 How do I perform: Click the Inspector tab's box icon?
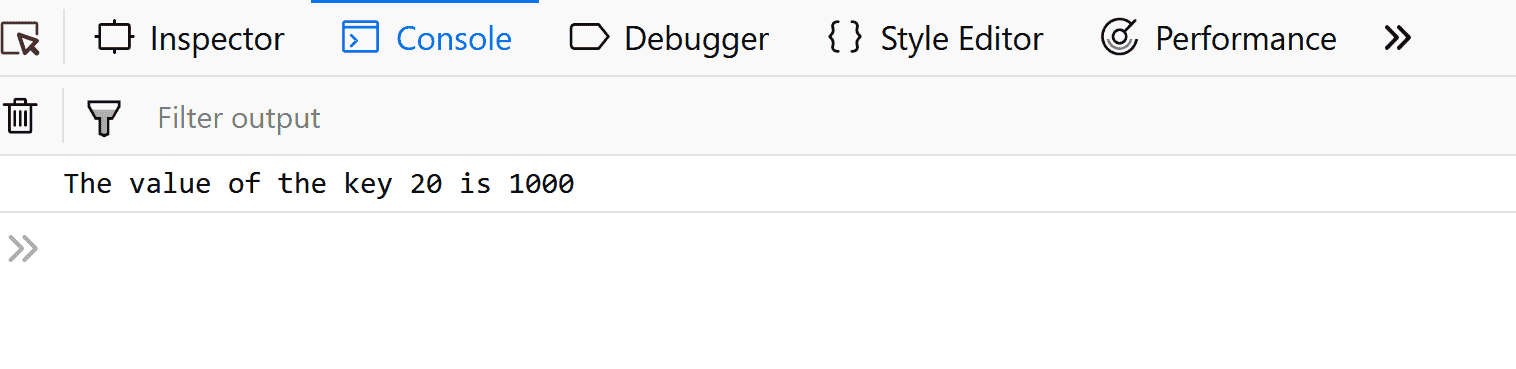tap(114, 38)
